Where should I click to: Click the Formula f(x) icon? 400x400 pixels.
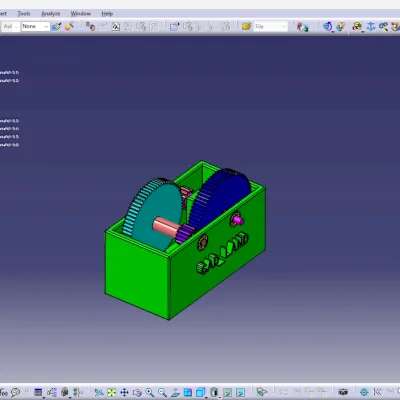point(4,392)
